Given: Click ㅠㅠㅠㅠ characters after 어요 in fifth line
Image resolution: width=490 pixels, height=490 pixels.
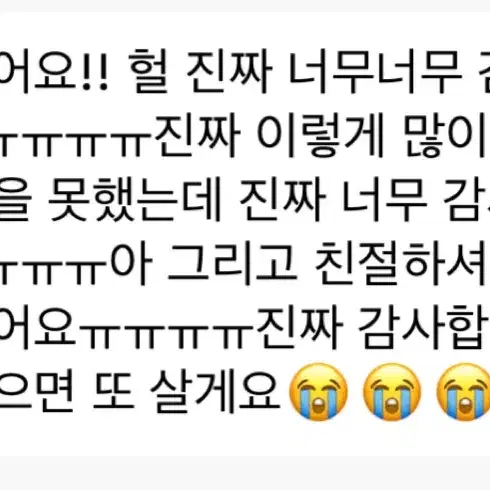Looking at the screenshot, I should (166, 334).
